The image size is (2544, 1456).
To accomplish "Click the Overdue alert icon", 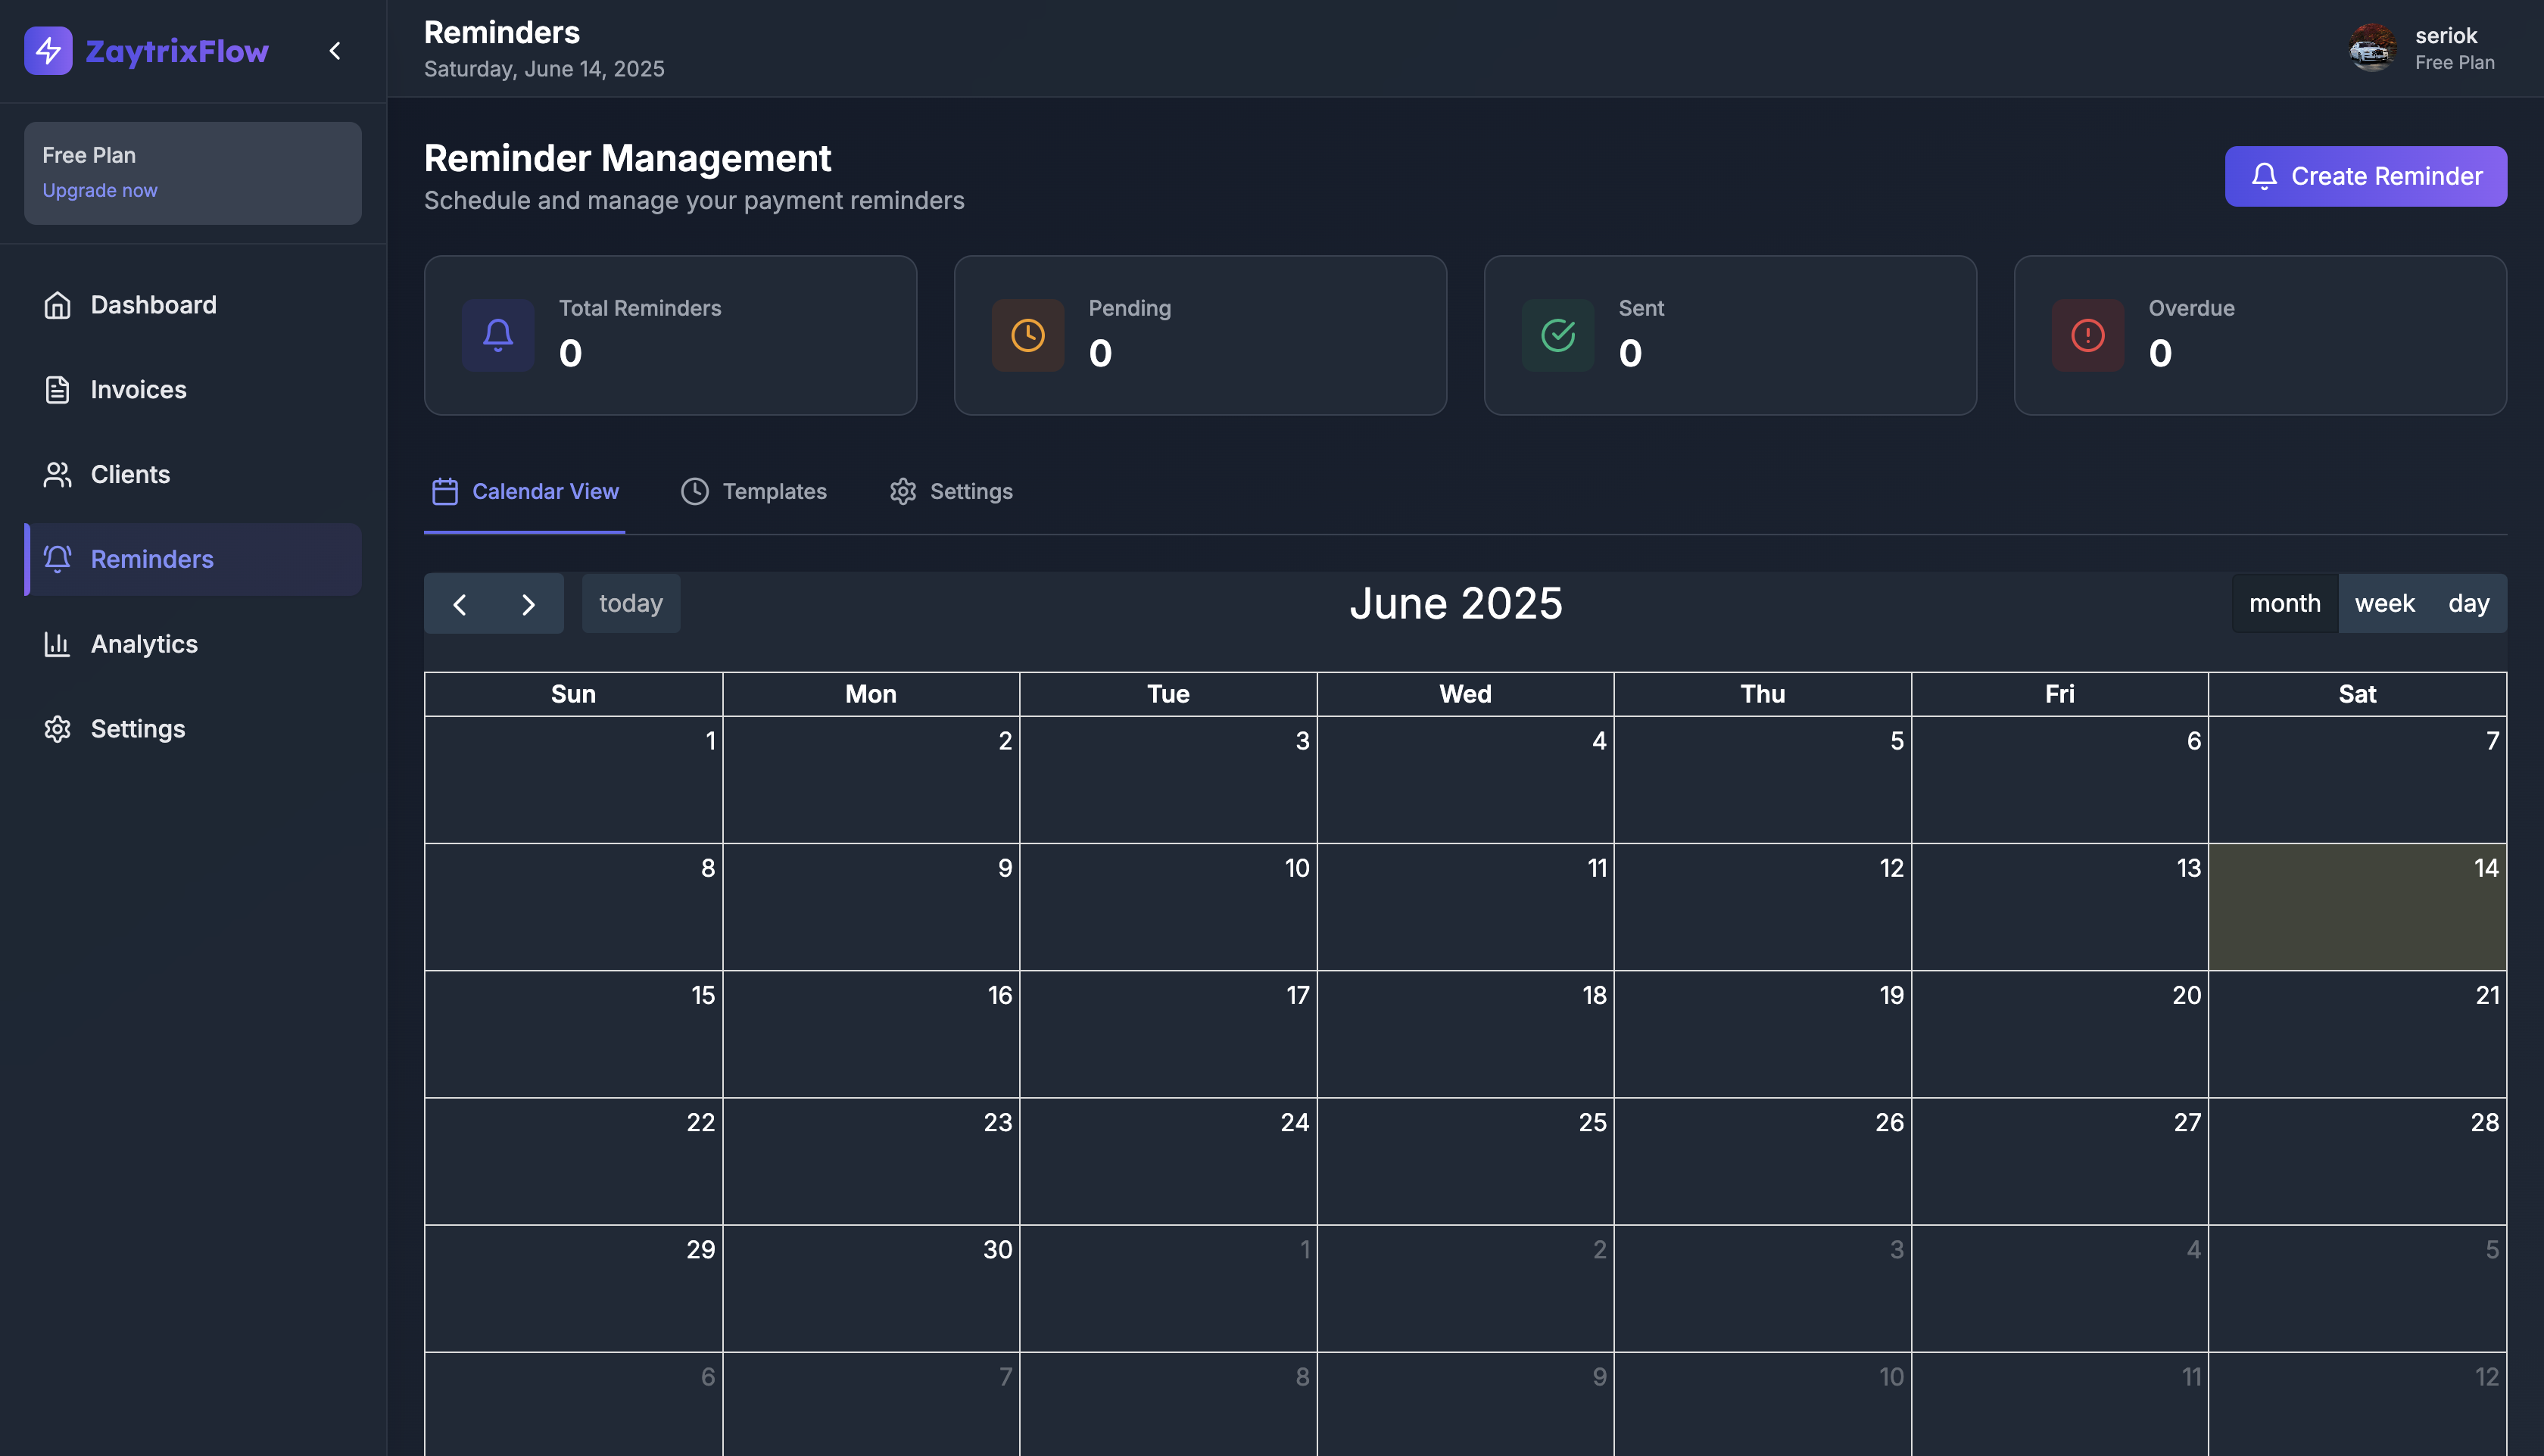I will 2087,336.
